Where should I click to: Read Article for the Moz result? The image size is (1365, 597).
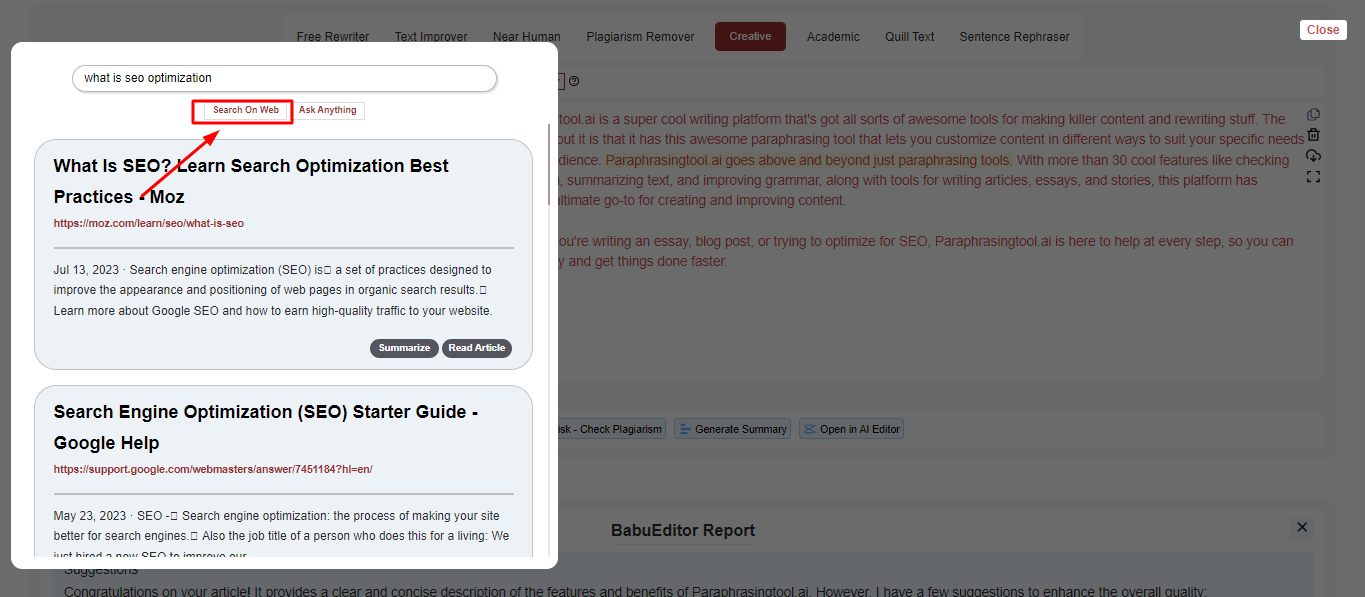(x=477, y=348)
